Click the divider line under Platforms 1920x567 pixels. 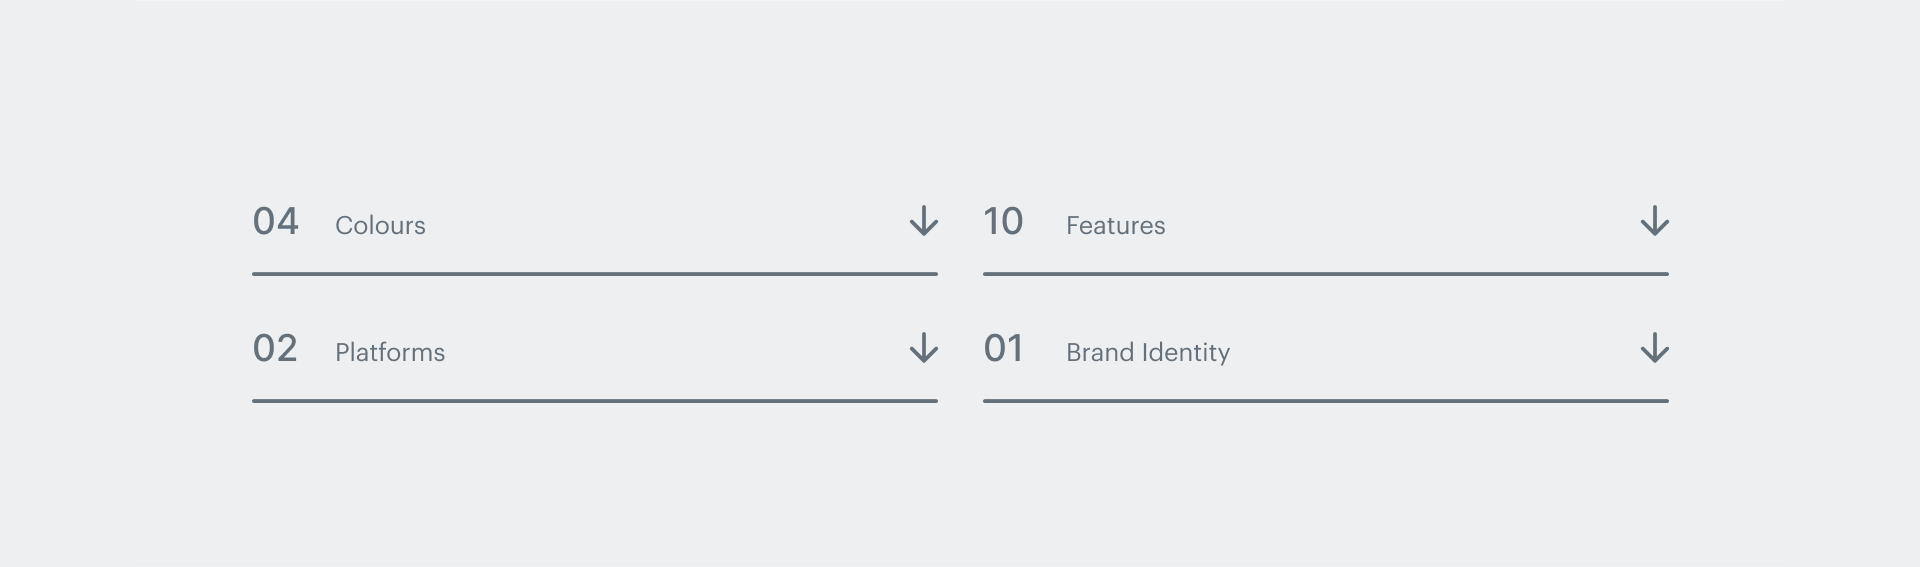(595, 400)
